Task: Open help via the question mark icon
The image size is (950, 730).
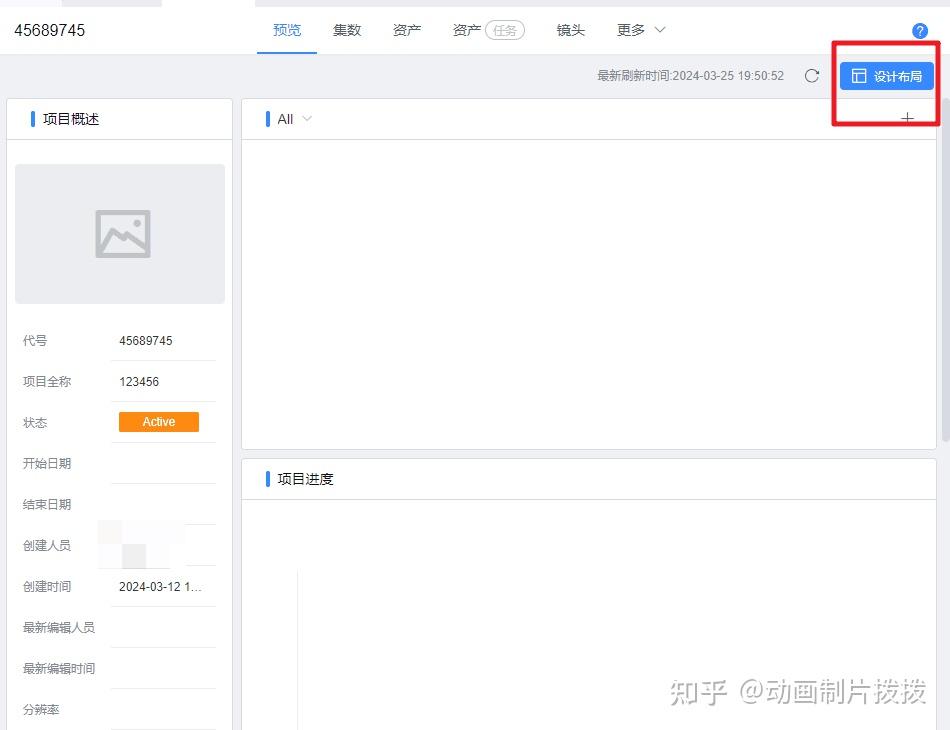Action: (919, 30)
